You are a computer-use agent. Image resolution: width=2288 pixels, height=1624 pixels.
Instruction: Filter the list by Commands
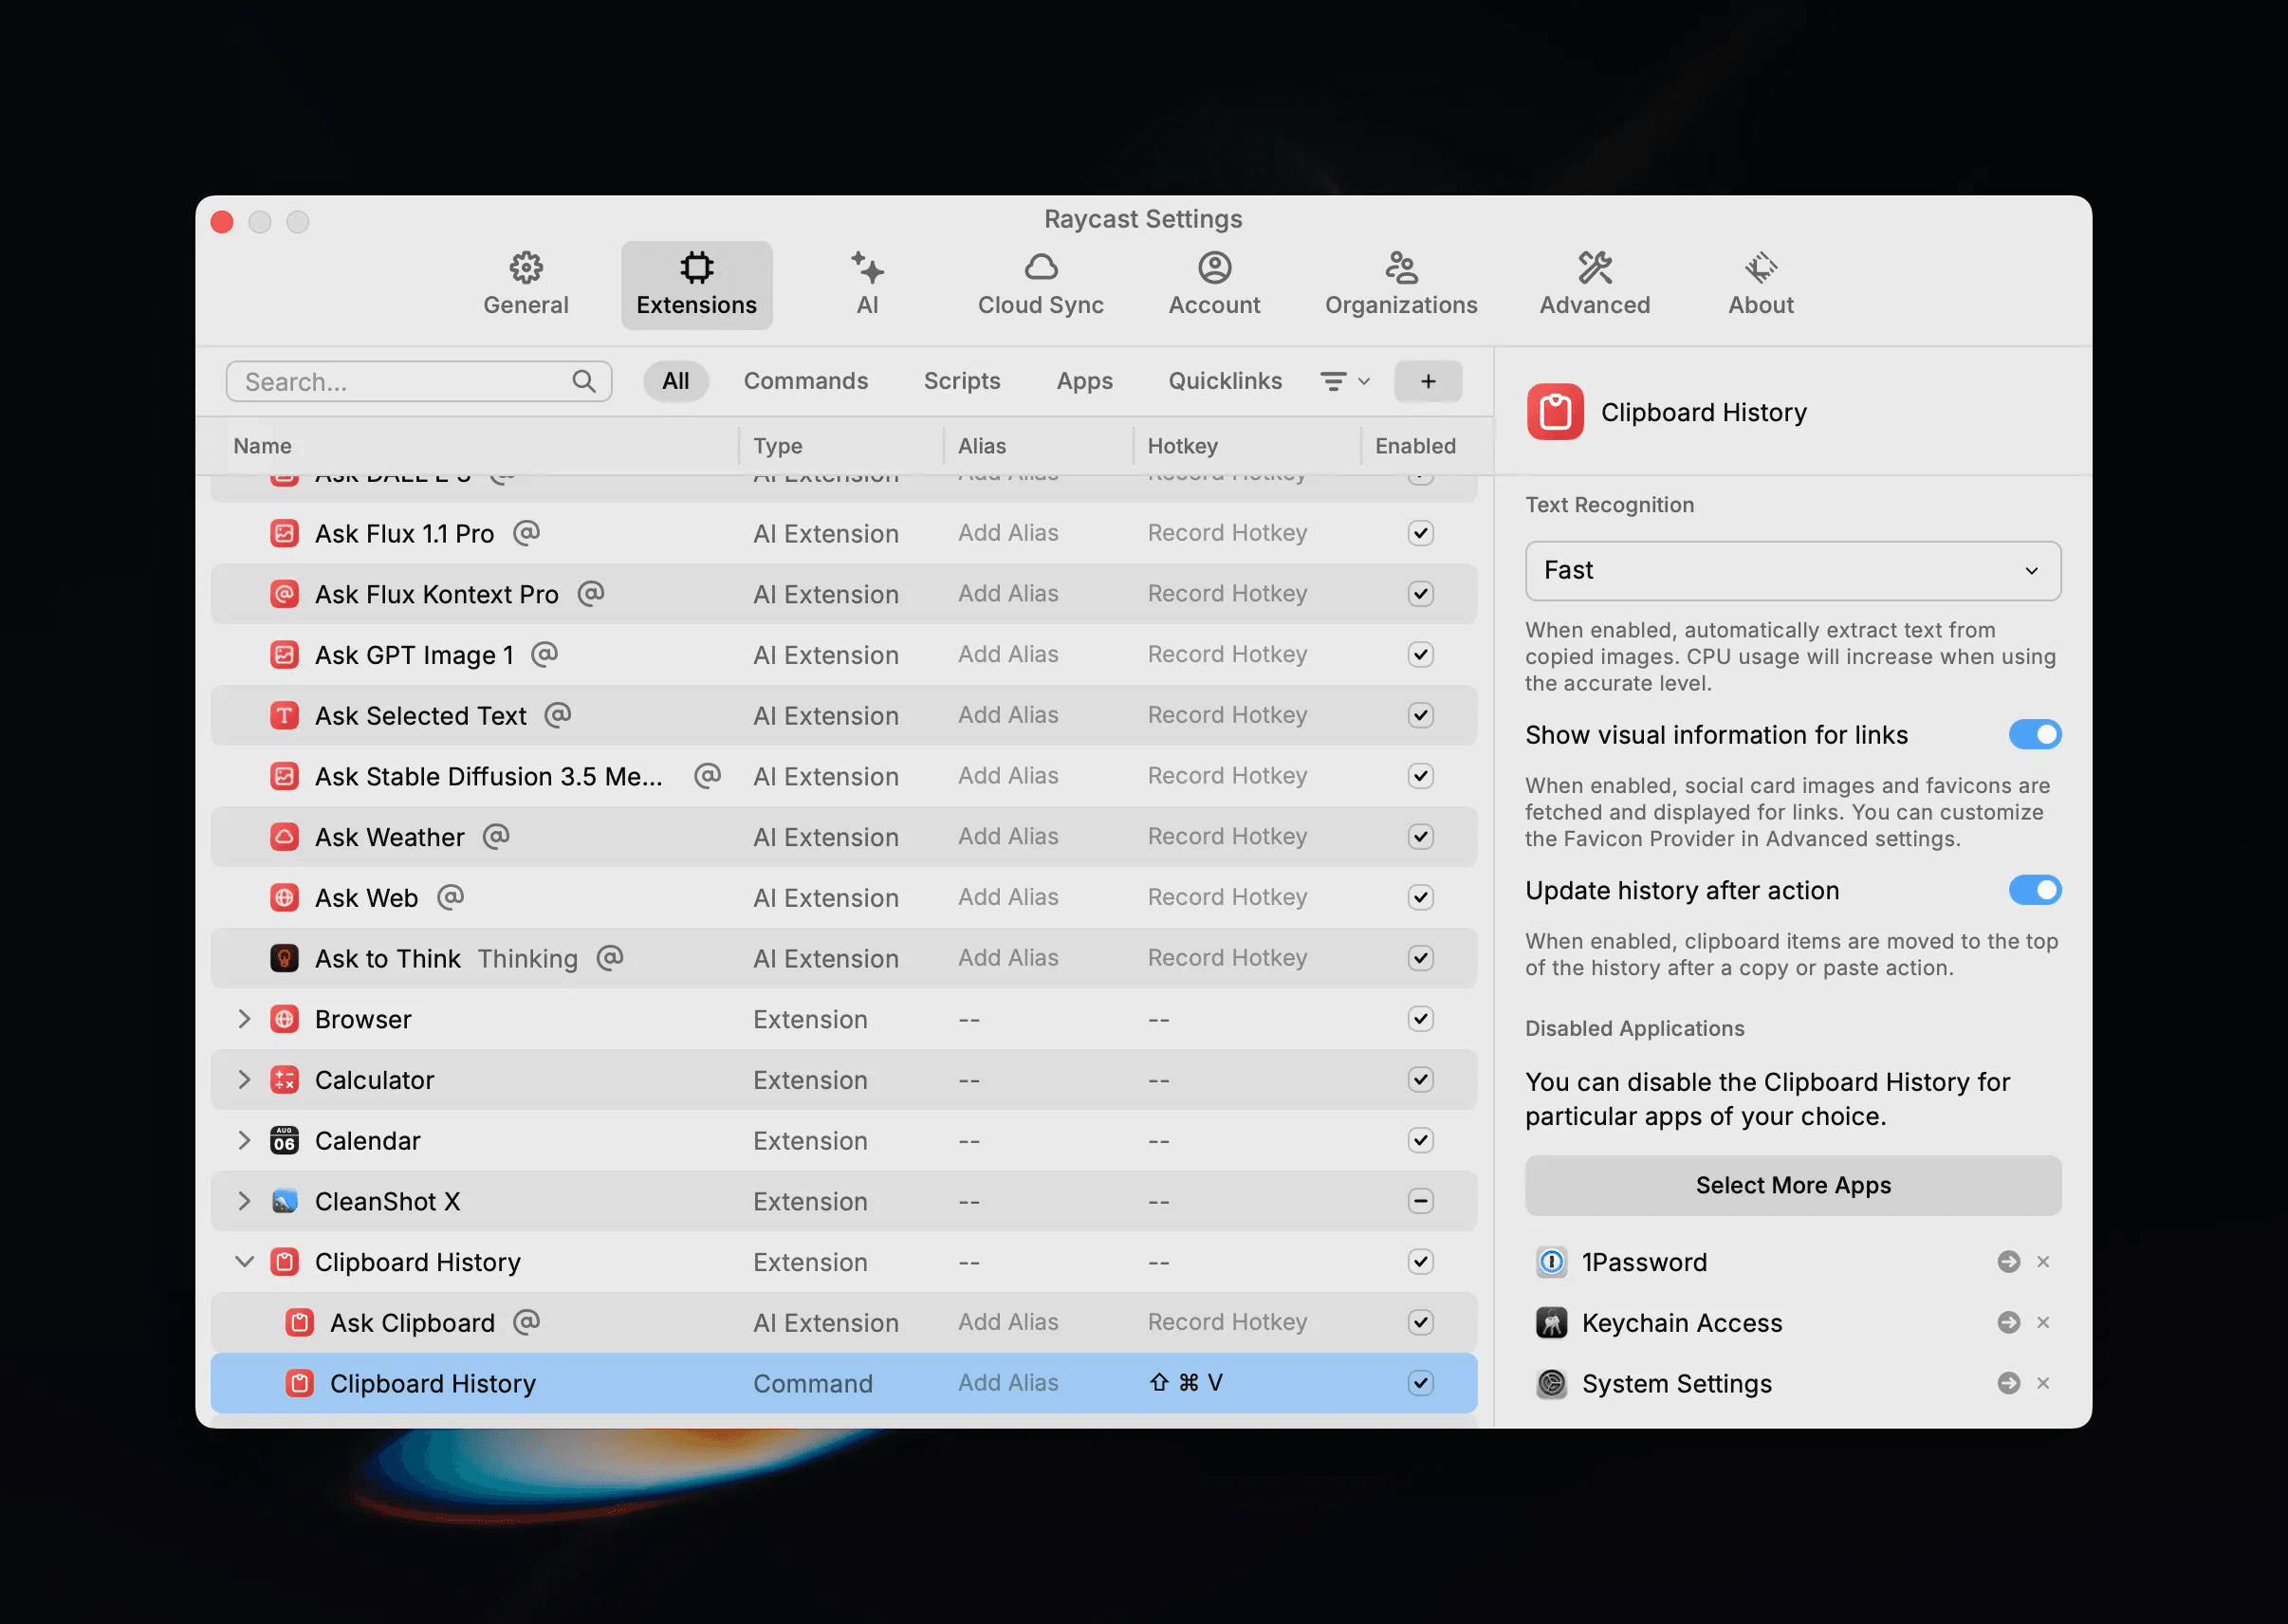(805, 381)
